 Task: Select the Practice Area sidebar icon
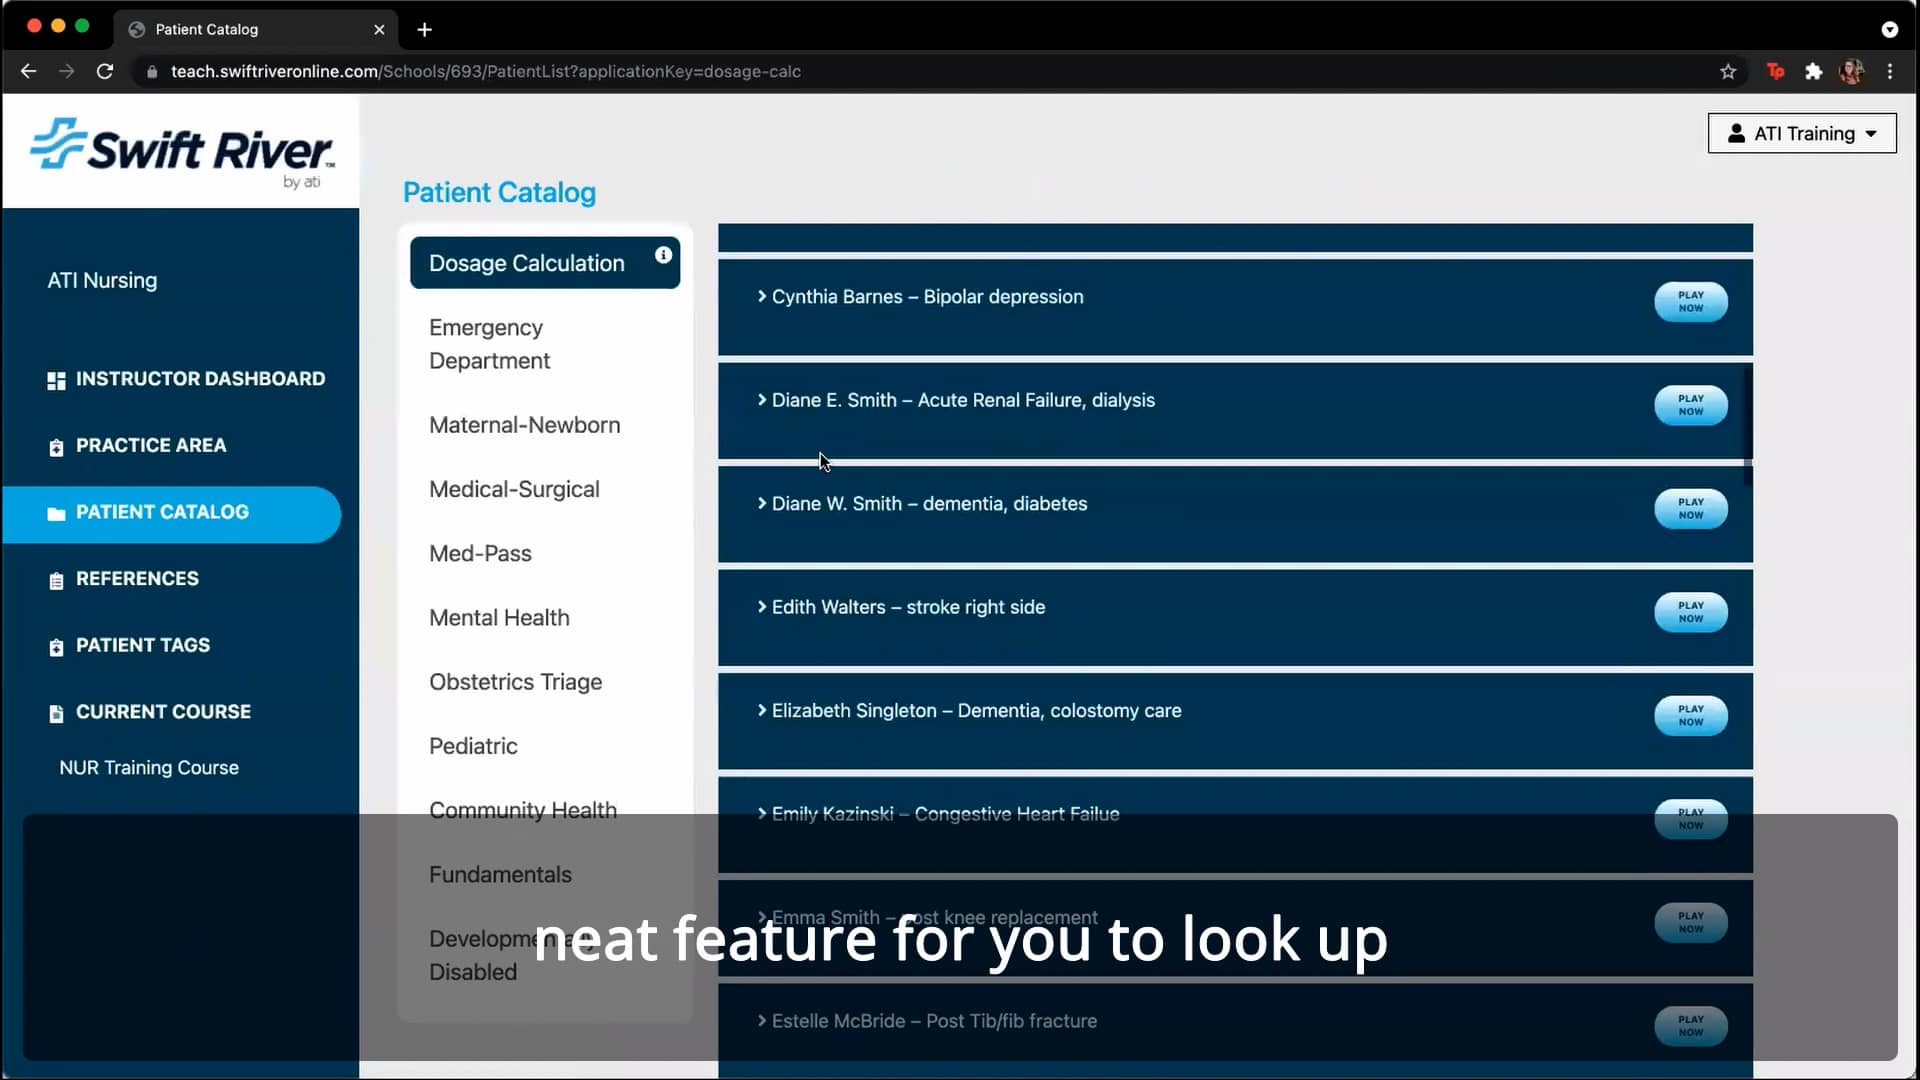pyautogui.click(x=56, y=446)
